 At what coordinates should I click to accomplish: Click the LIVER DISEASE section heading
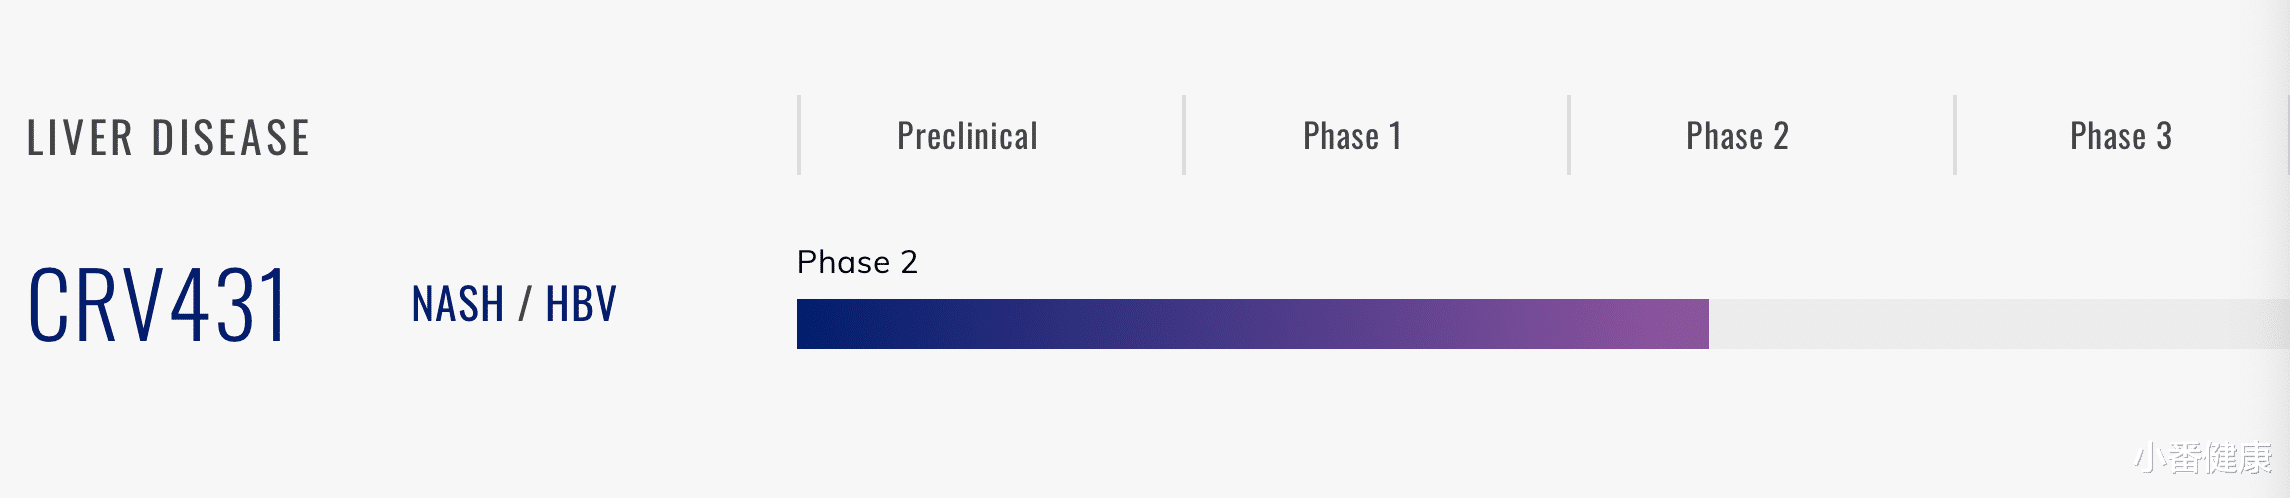[x=168, y=138]
